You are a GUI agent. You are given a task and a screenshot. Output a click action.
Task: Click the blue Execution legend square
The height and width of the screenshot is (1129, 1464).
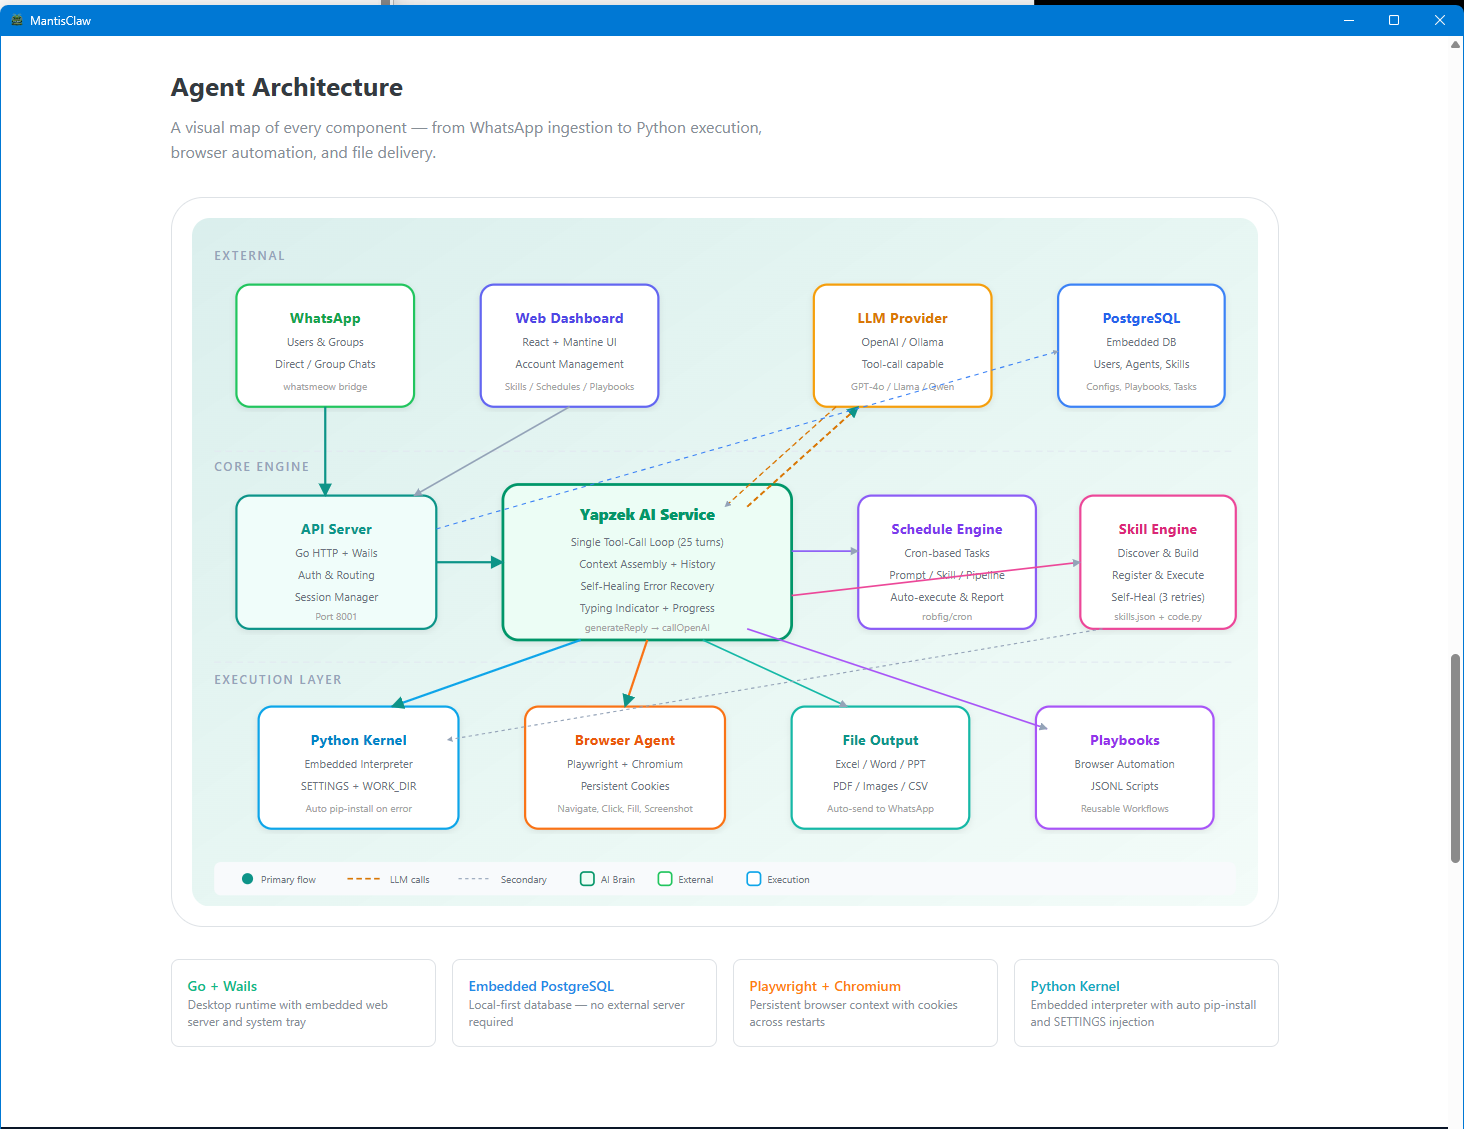(x=754, y=879)
